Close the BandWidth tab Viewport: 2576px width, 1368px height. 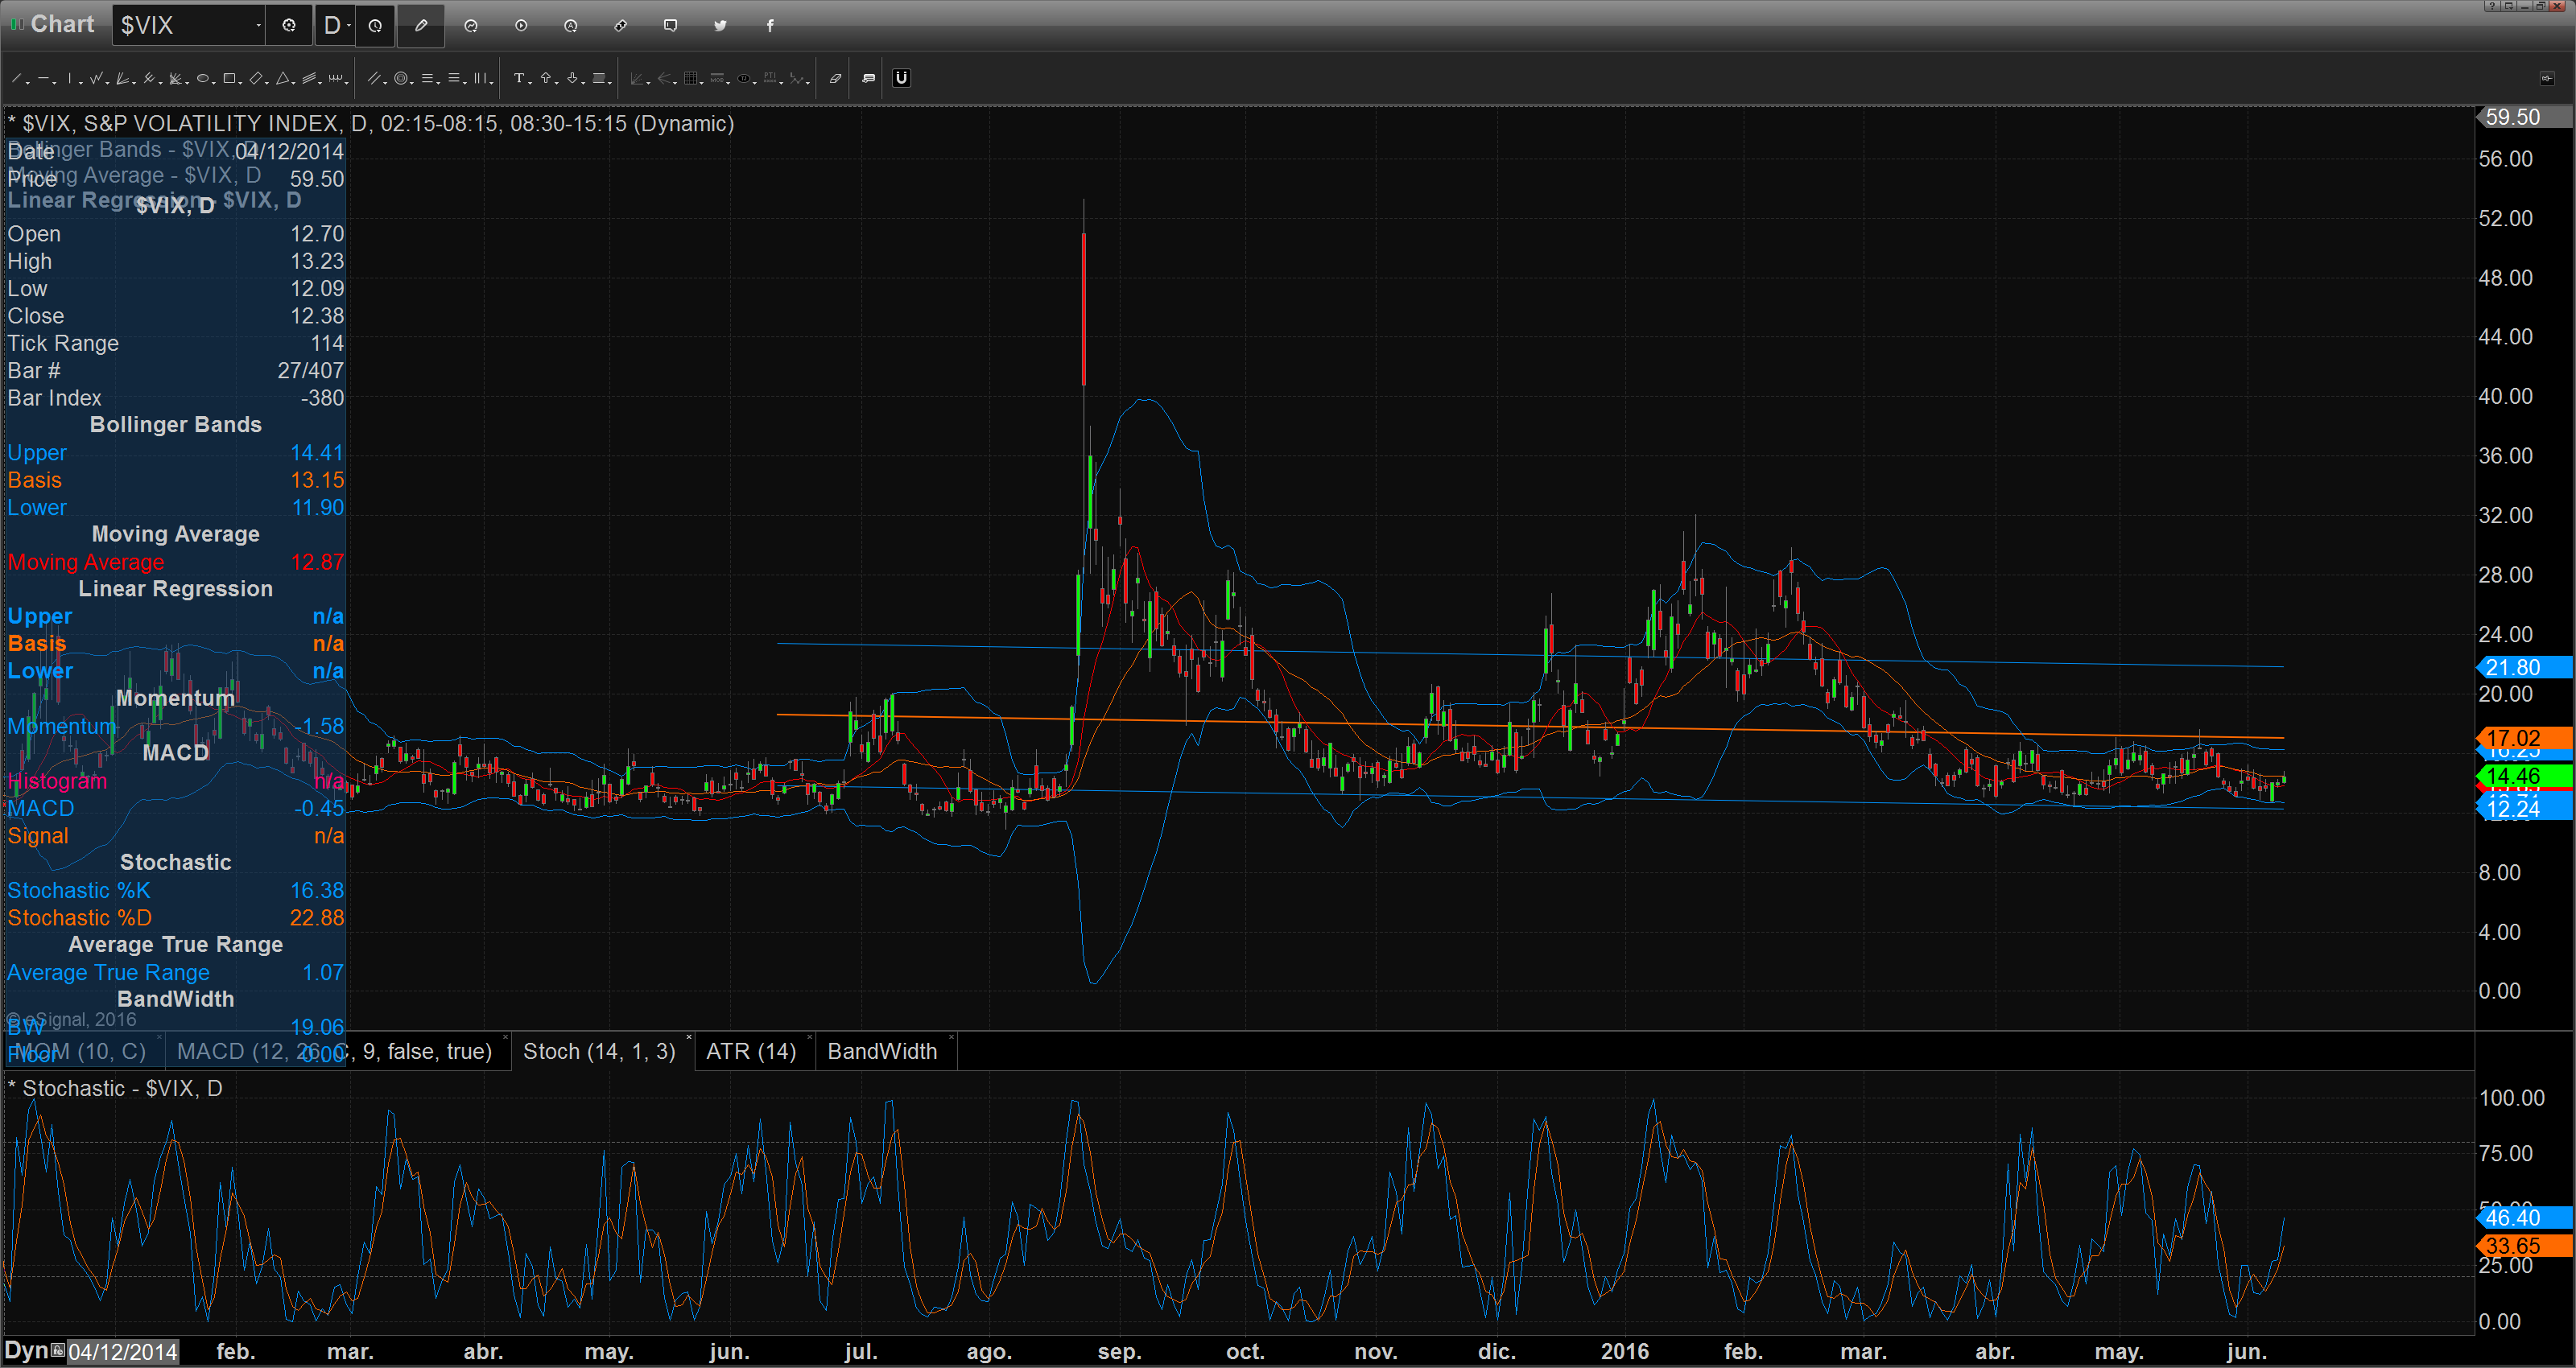pyautogui.click(x=951, y=1037)
